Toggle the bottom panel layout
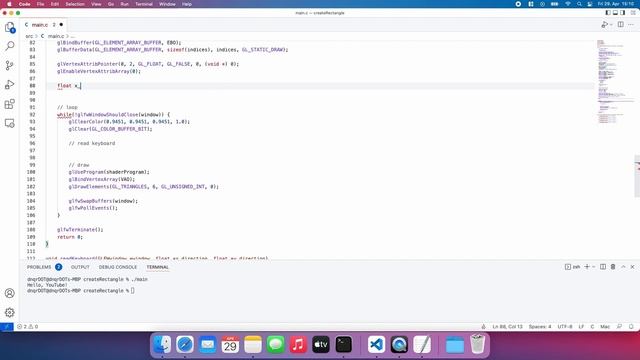The width and height of the screenshot is (640, 360). click(615, 13)
